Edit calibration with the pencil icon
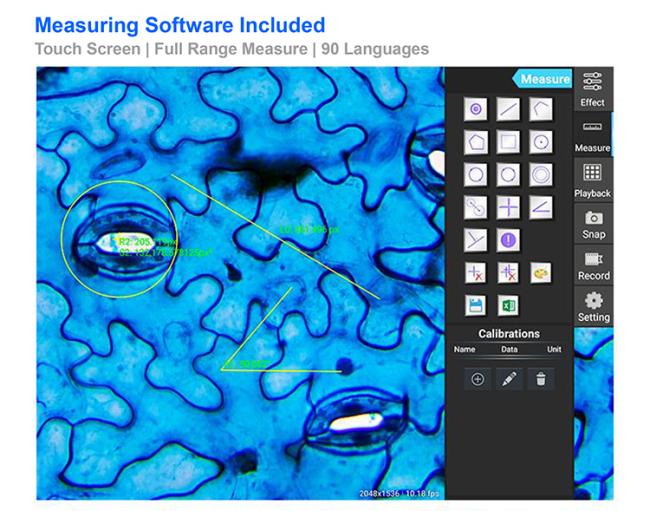This screenshot has height=511, width=650. pos(509,379)
